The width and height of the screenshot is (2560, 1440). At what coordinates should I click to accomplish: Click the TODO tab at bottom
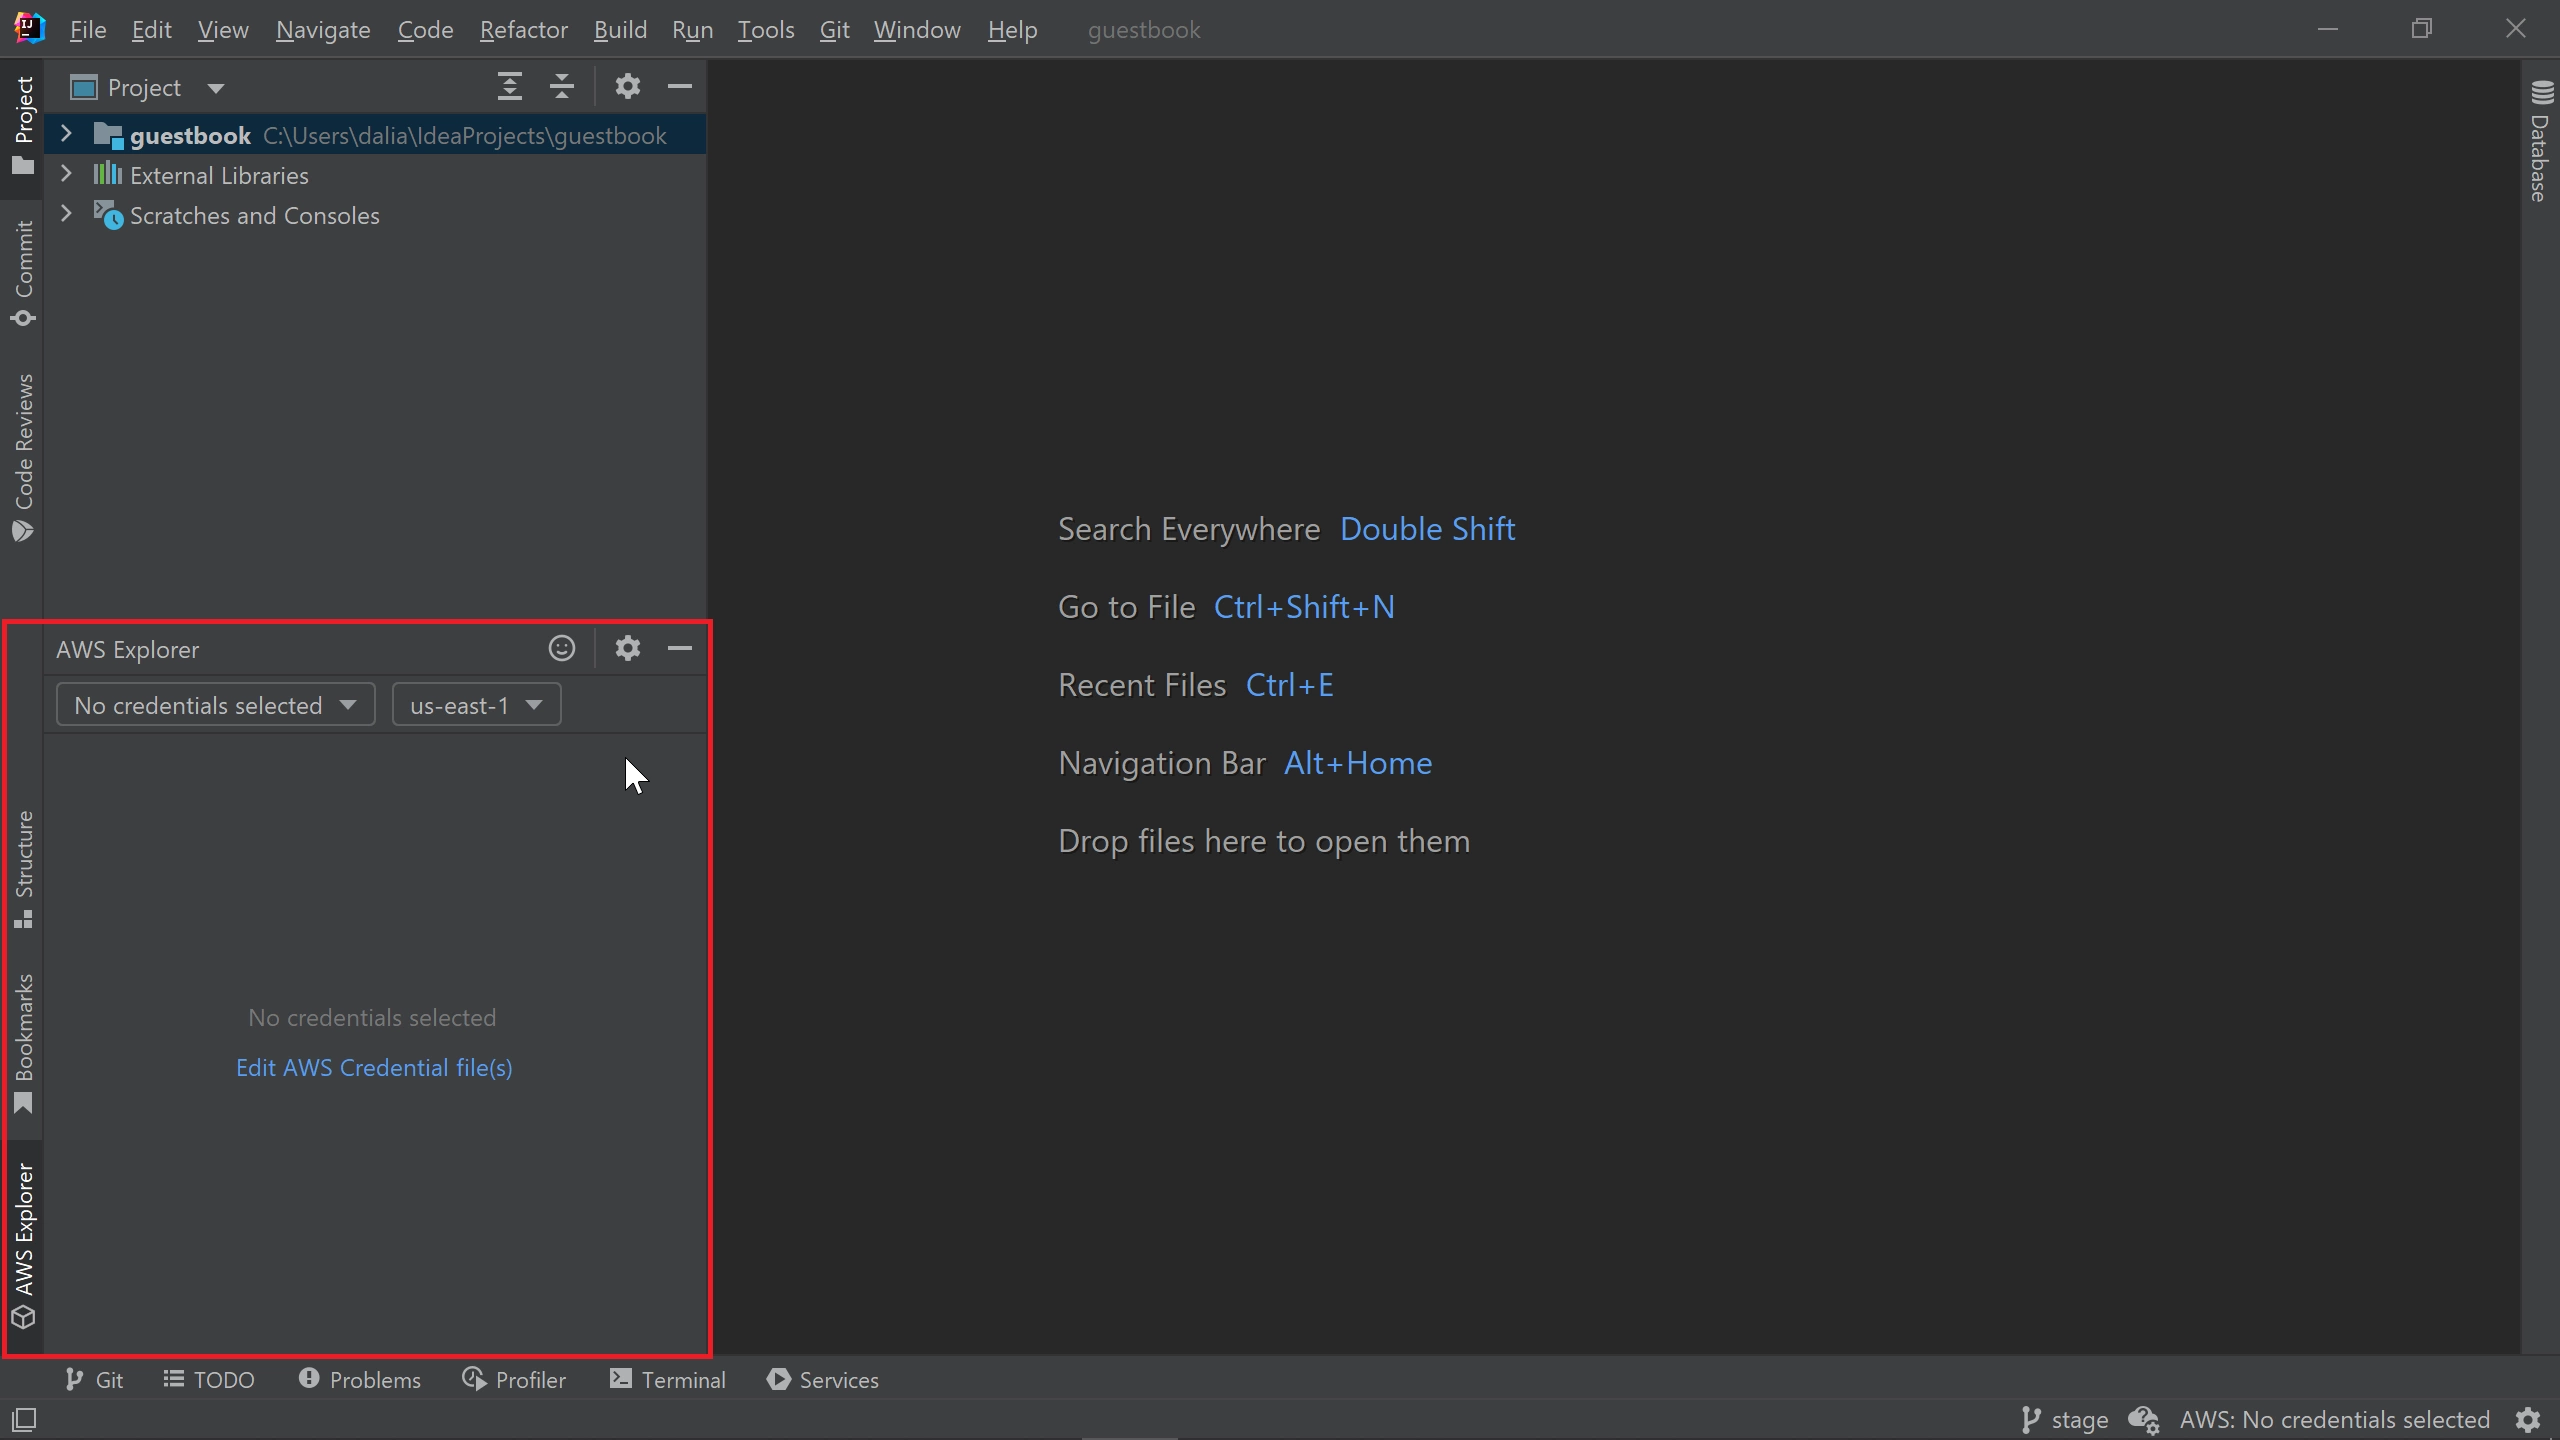pos(209,1378)
